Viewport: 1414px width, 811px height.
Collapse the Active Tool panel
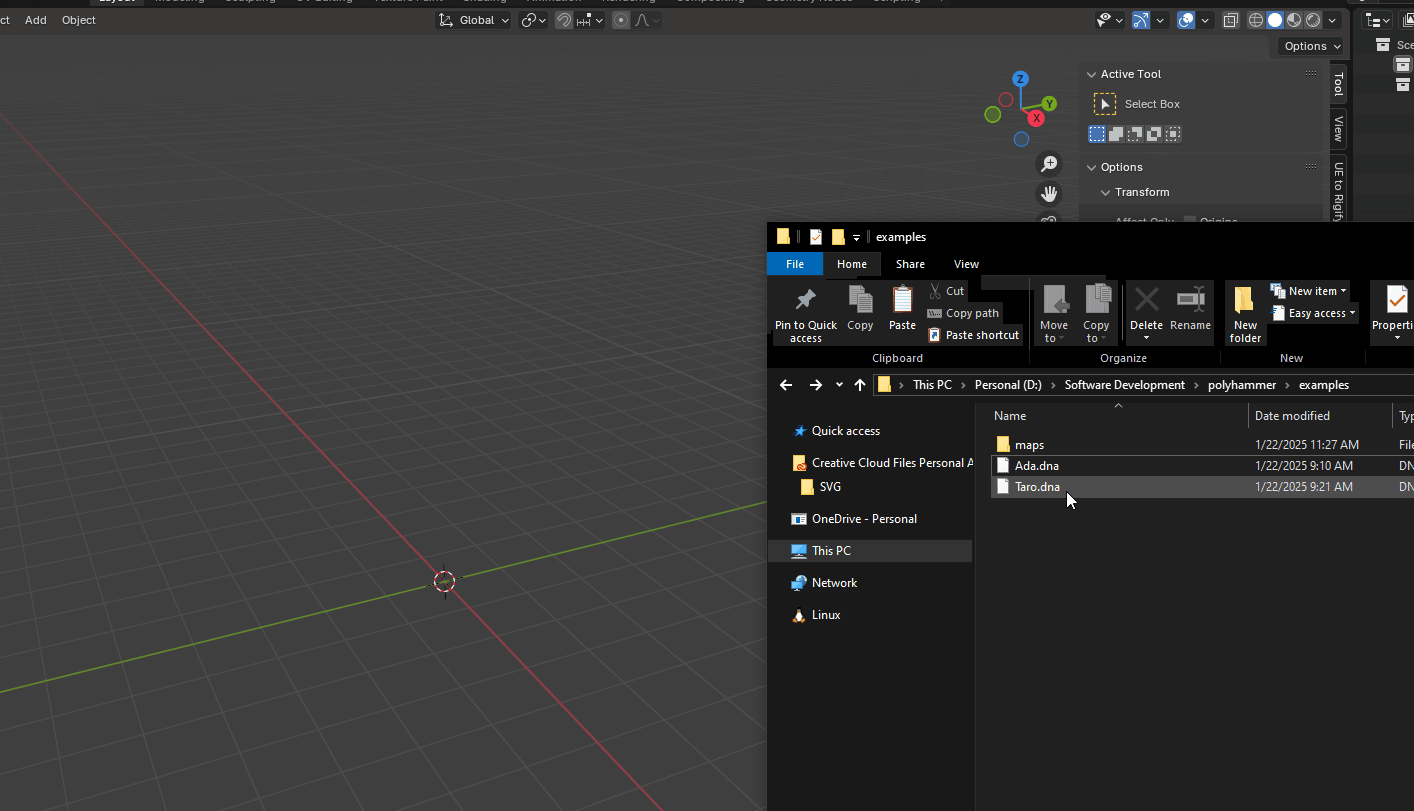[x=1091, y=74]
